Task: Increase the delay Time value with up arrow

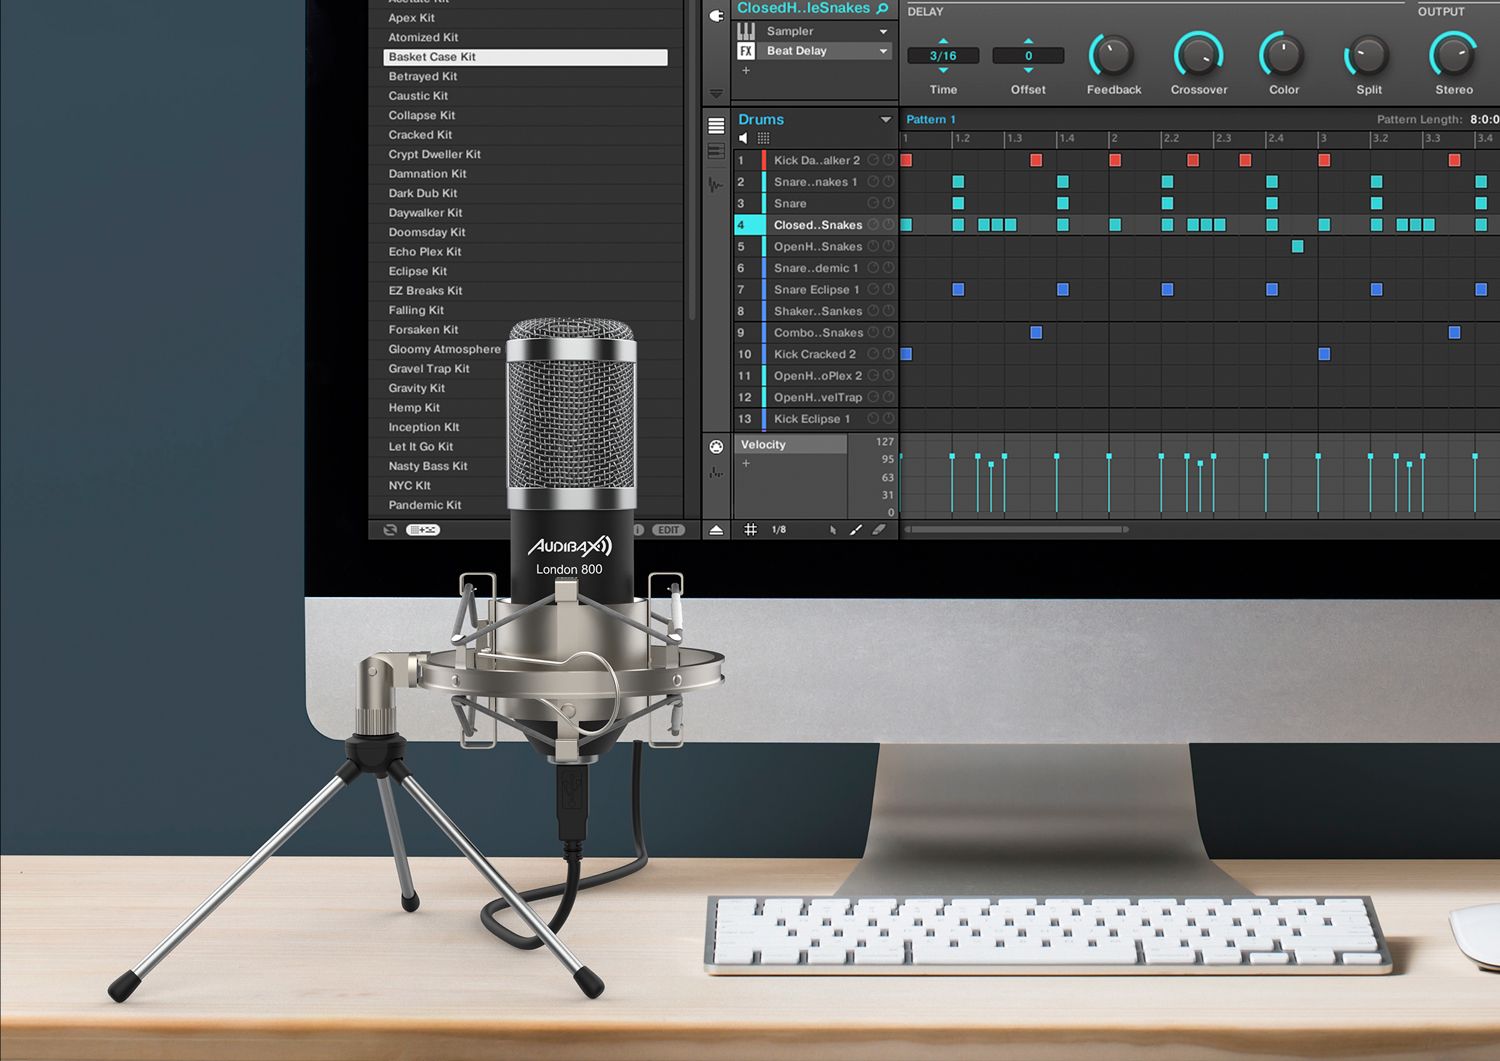Action: [x=943, y=41]
